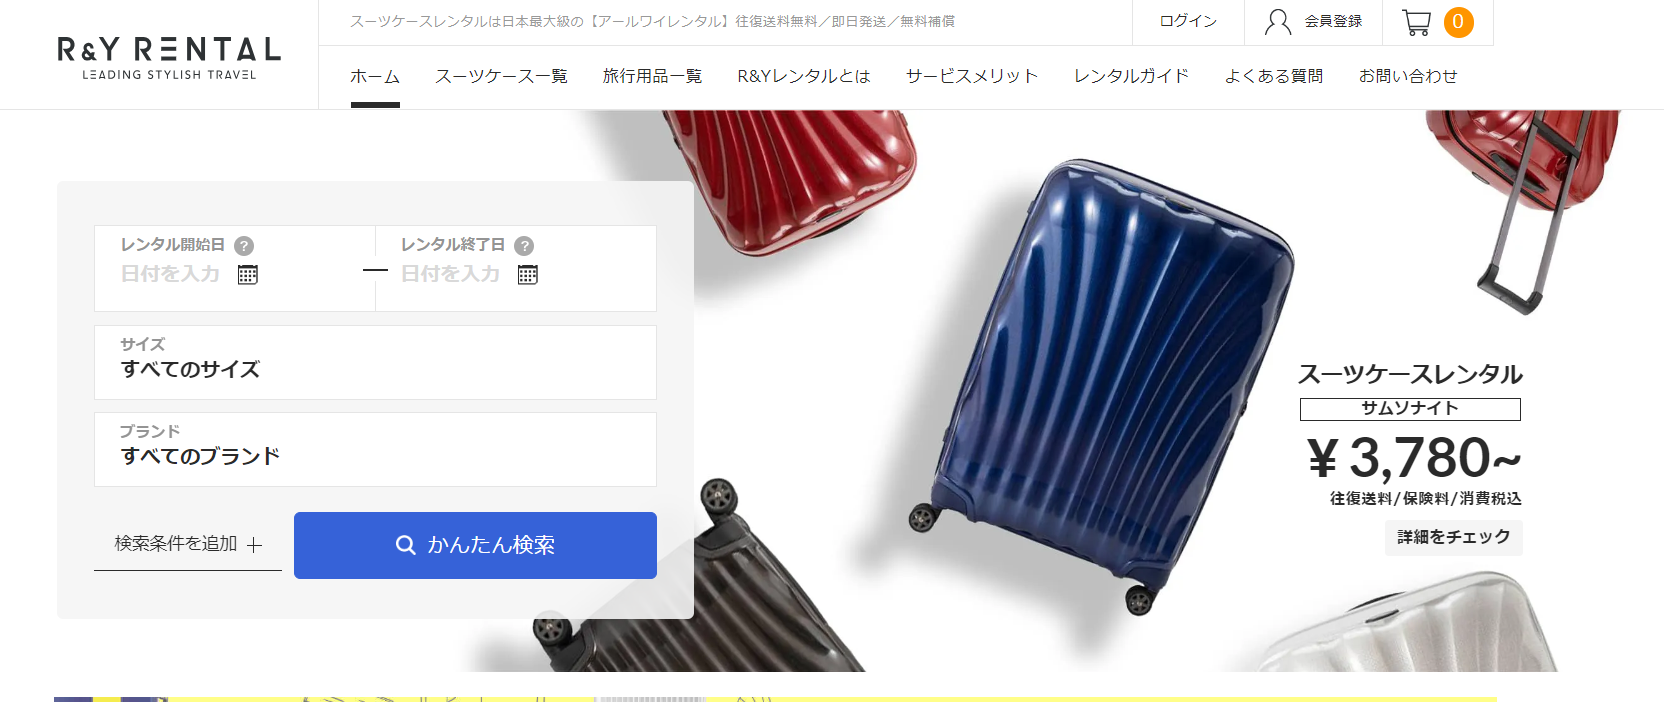Open calendar icon for rental start date
This screenshot has height=702, width=1664.
[248, 275]
